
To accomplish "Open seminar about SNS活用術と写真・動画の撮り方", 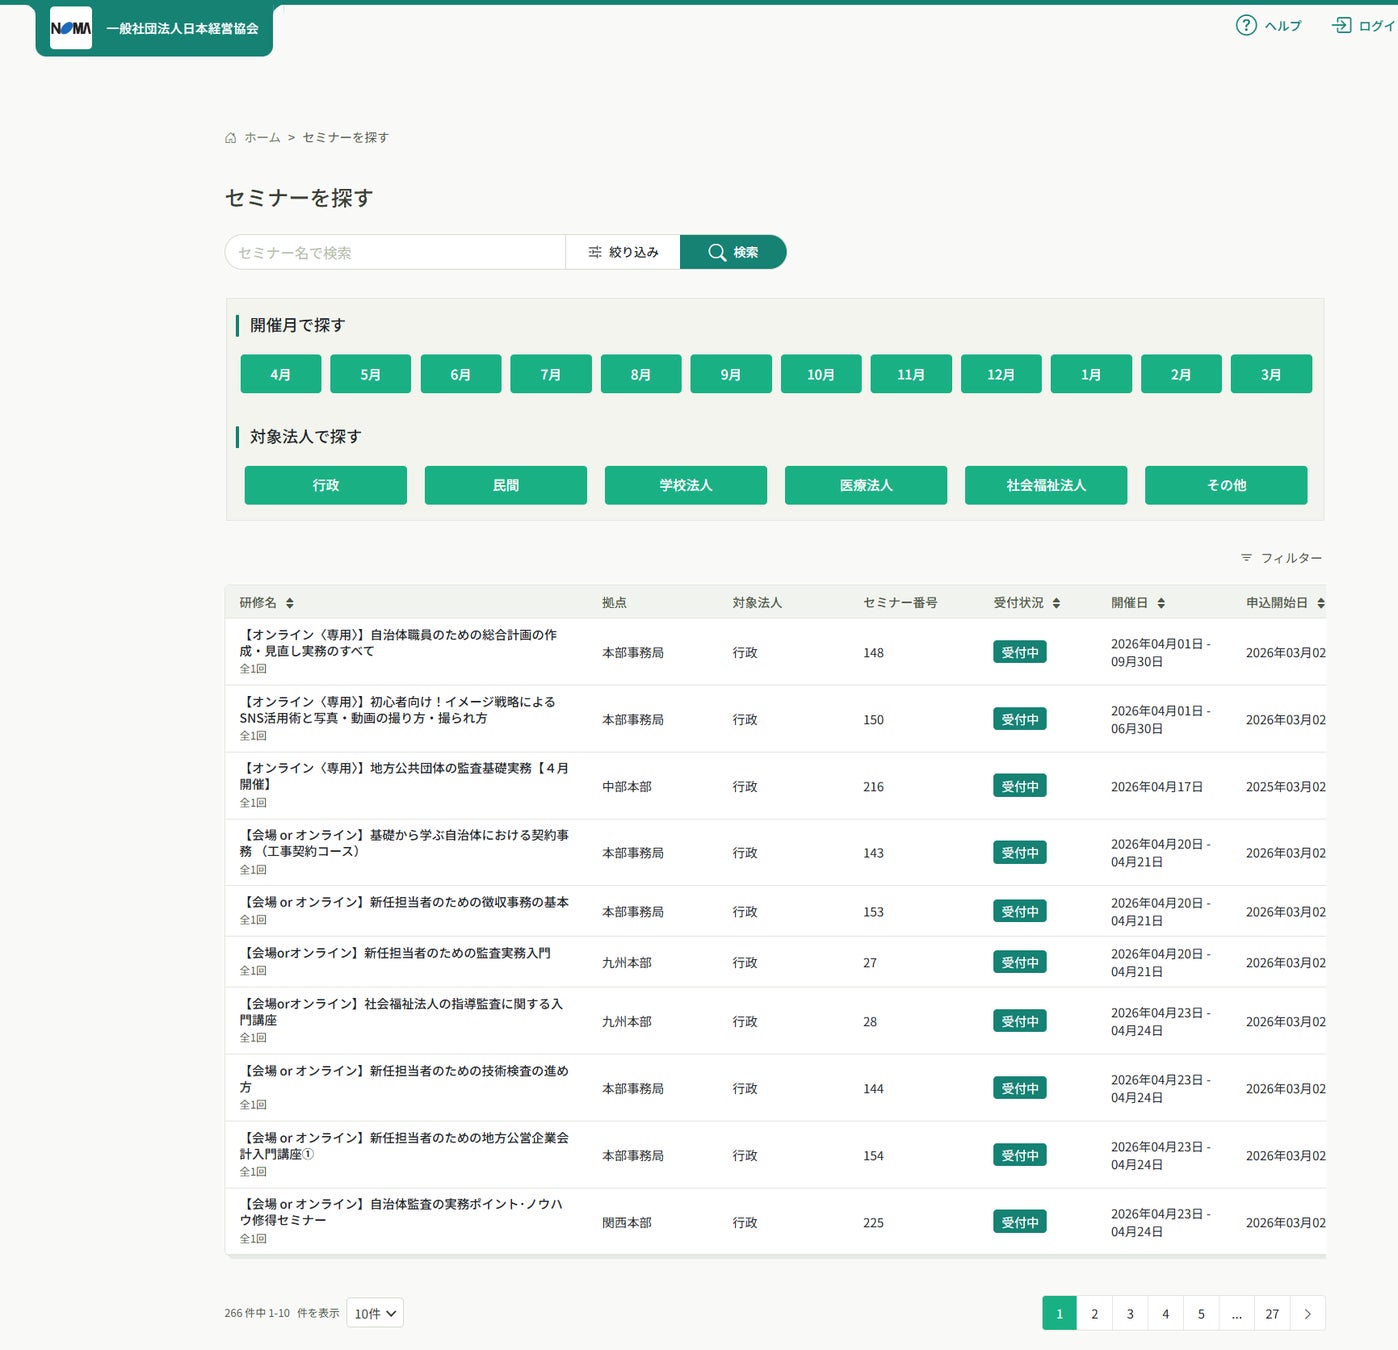I will (398, 710).
